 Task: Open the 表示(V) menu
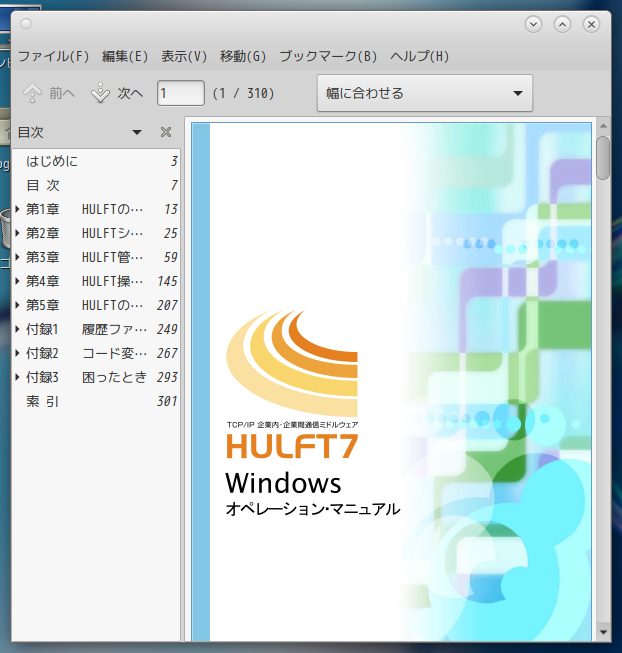click(x=184, y=56)
